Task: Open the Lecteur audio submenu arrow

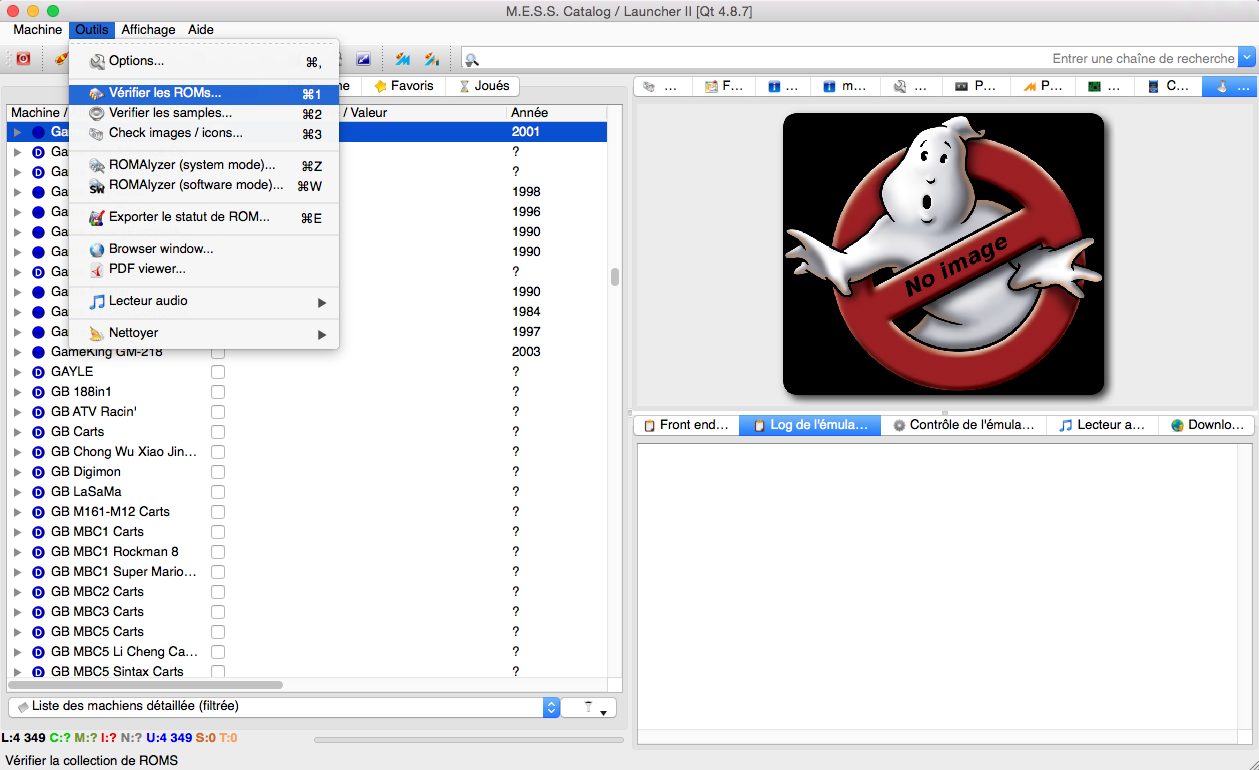Action: click(322, 302)
